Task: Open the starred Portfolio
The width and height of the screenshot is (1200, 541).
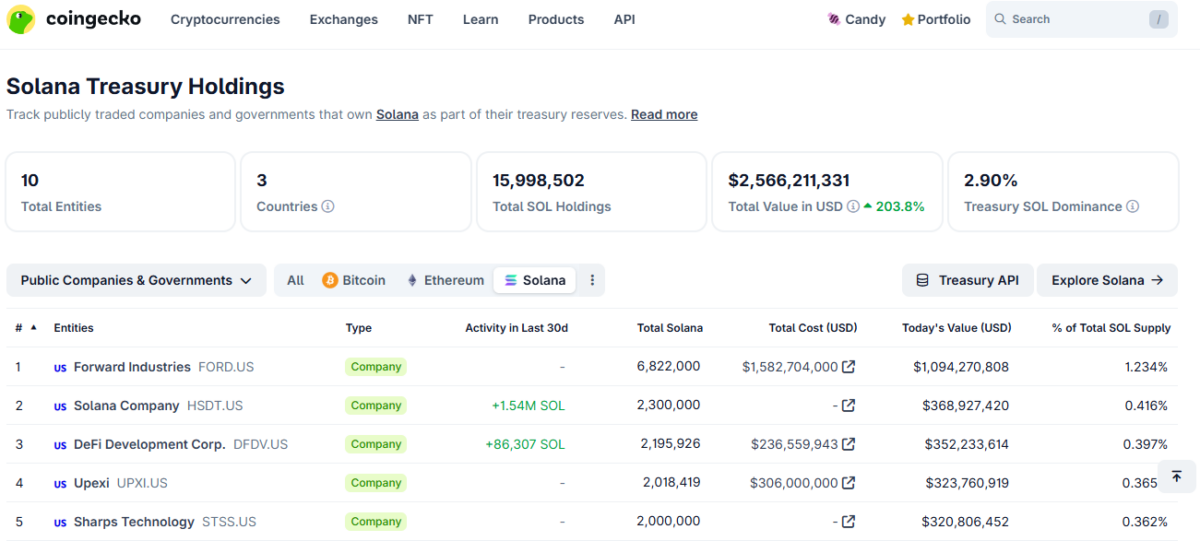Action: coord(936,19)
